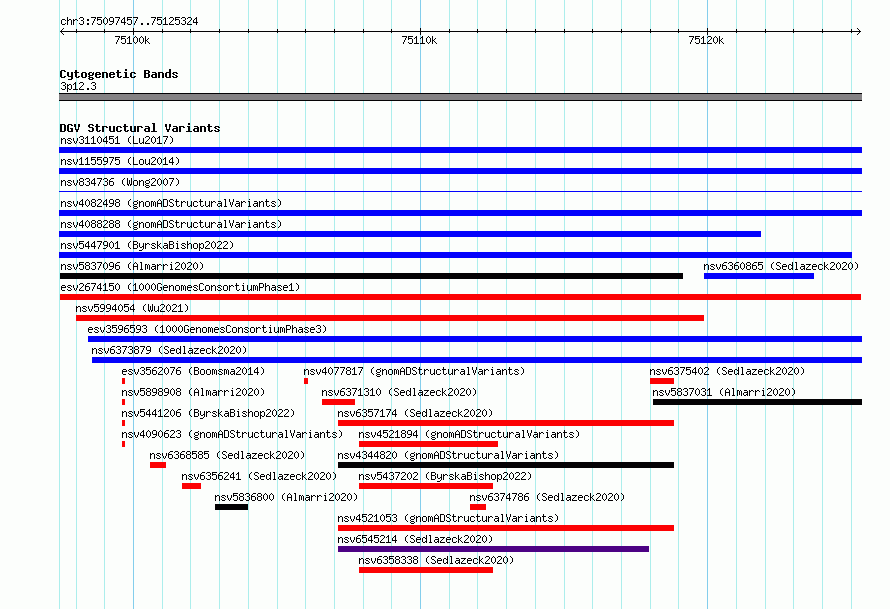This screenshot has height=609, width=890.
Task: Click red bar under nsv4521894
Action: coord(429,444)
